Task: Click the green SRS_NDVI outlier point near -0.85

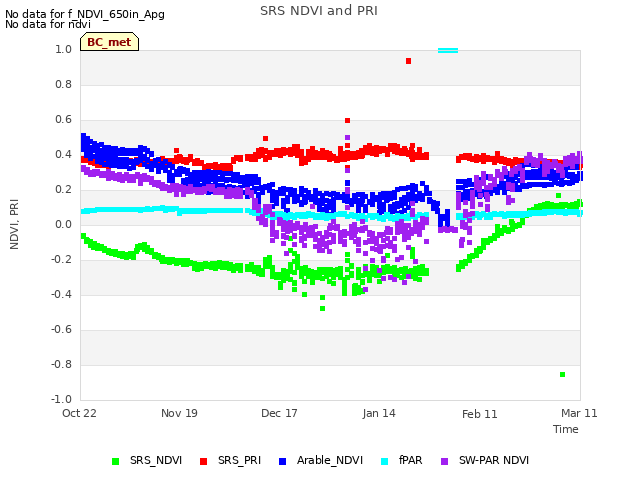Action: pos(562,375)
